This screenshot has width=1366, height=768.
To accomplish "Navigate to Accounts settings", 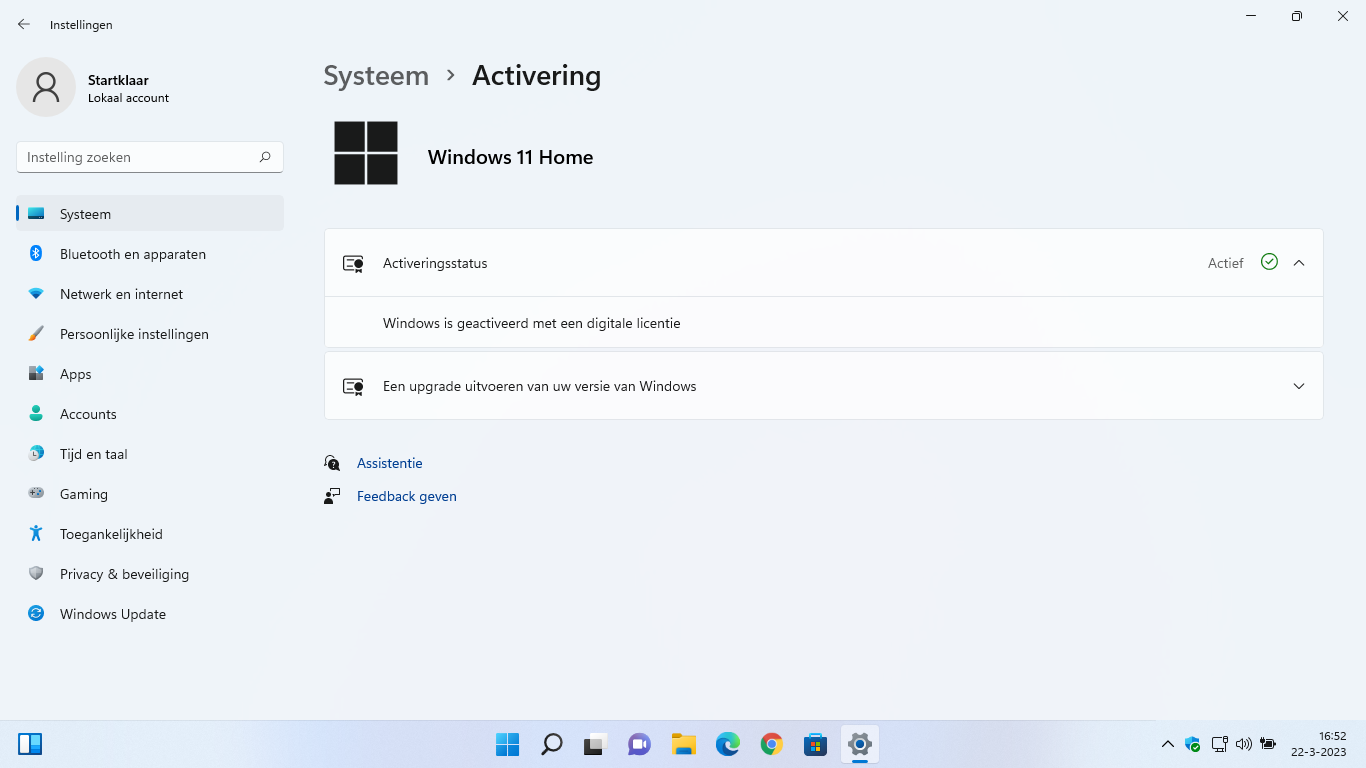I will (150, 414).
